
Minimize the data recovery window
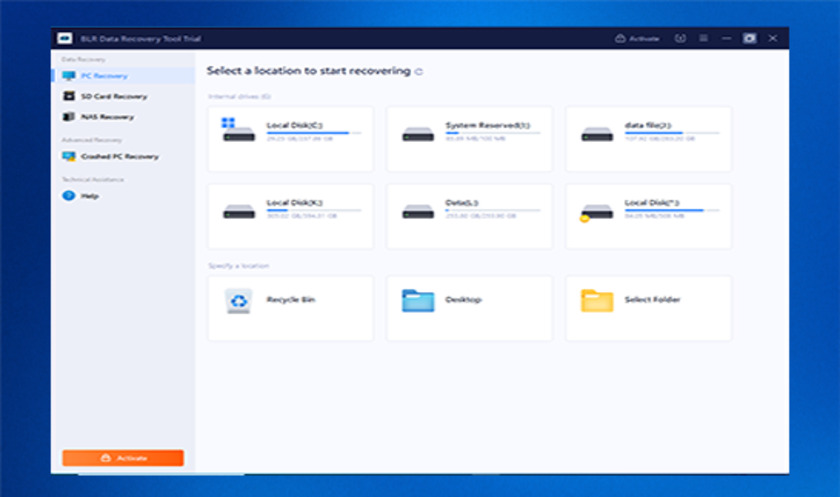click(726, 38)
